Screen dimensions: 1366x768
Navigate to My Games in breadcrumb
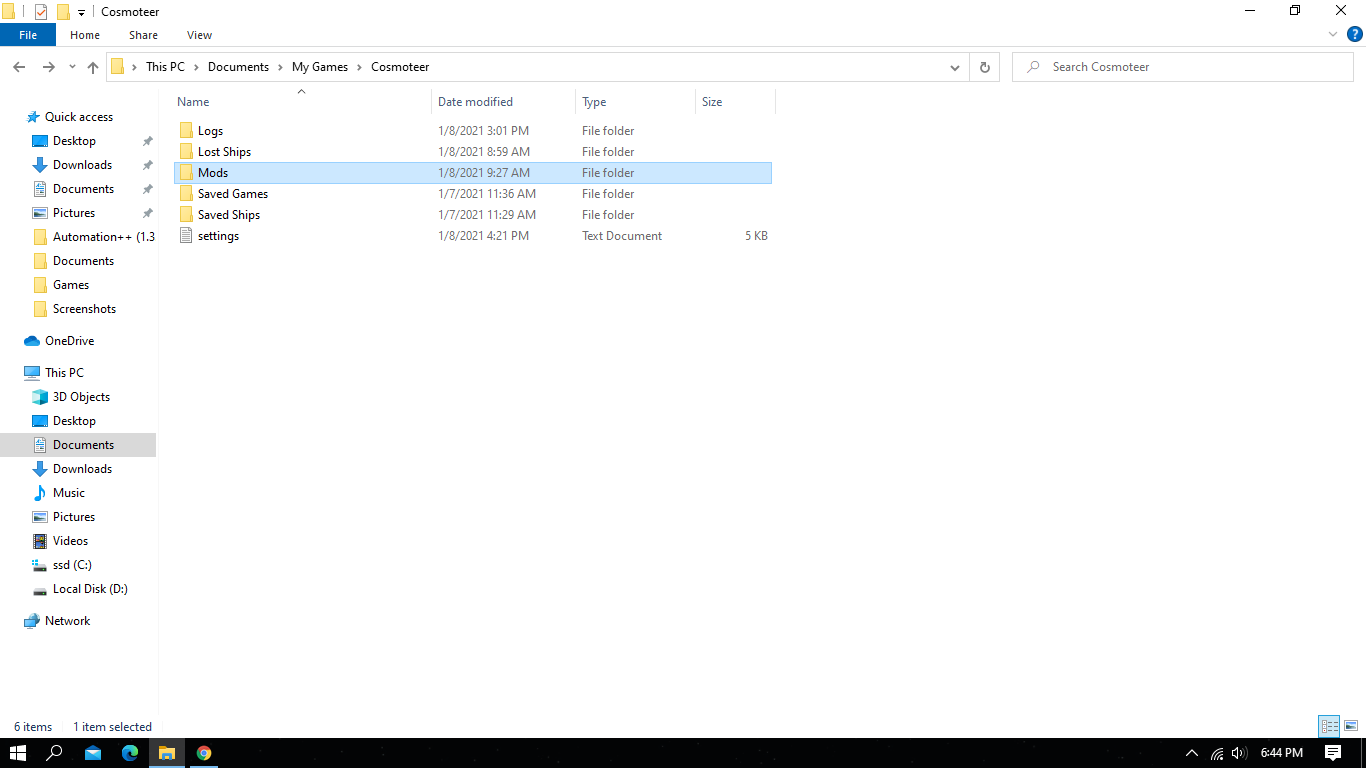pos(319,67)
